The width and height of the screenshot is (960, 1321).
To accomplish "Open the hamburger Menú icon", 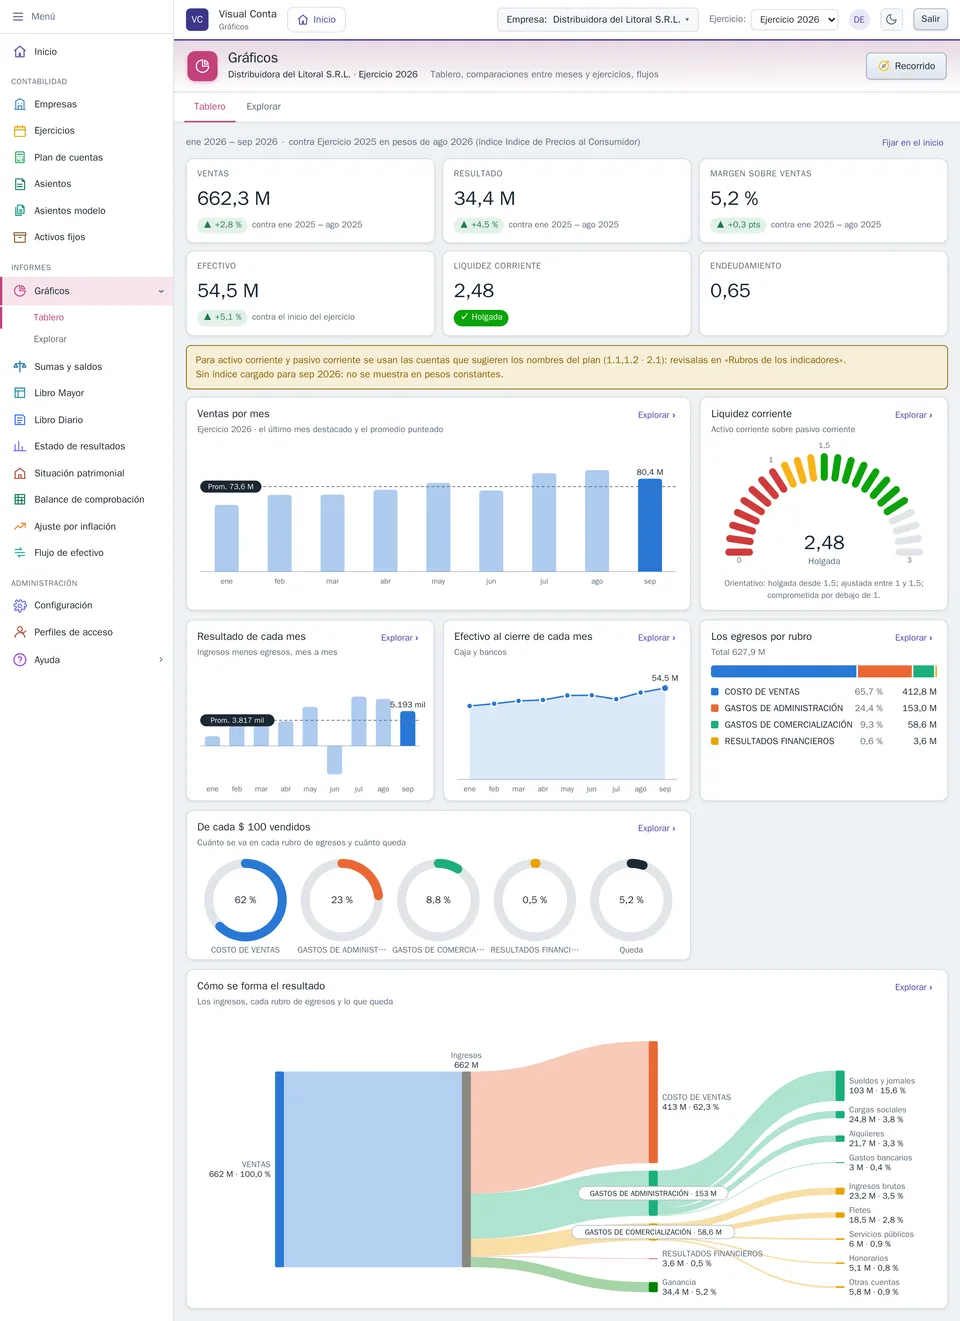I will click(x=18, y=16).
